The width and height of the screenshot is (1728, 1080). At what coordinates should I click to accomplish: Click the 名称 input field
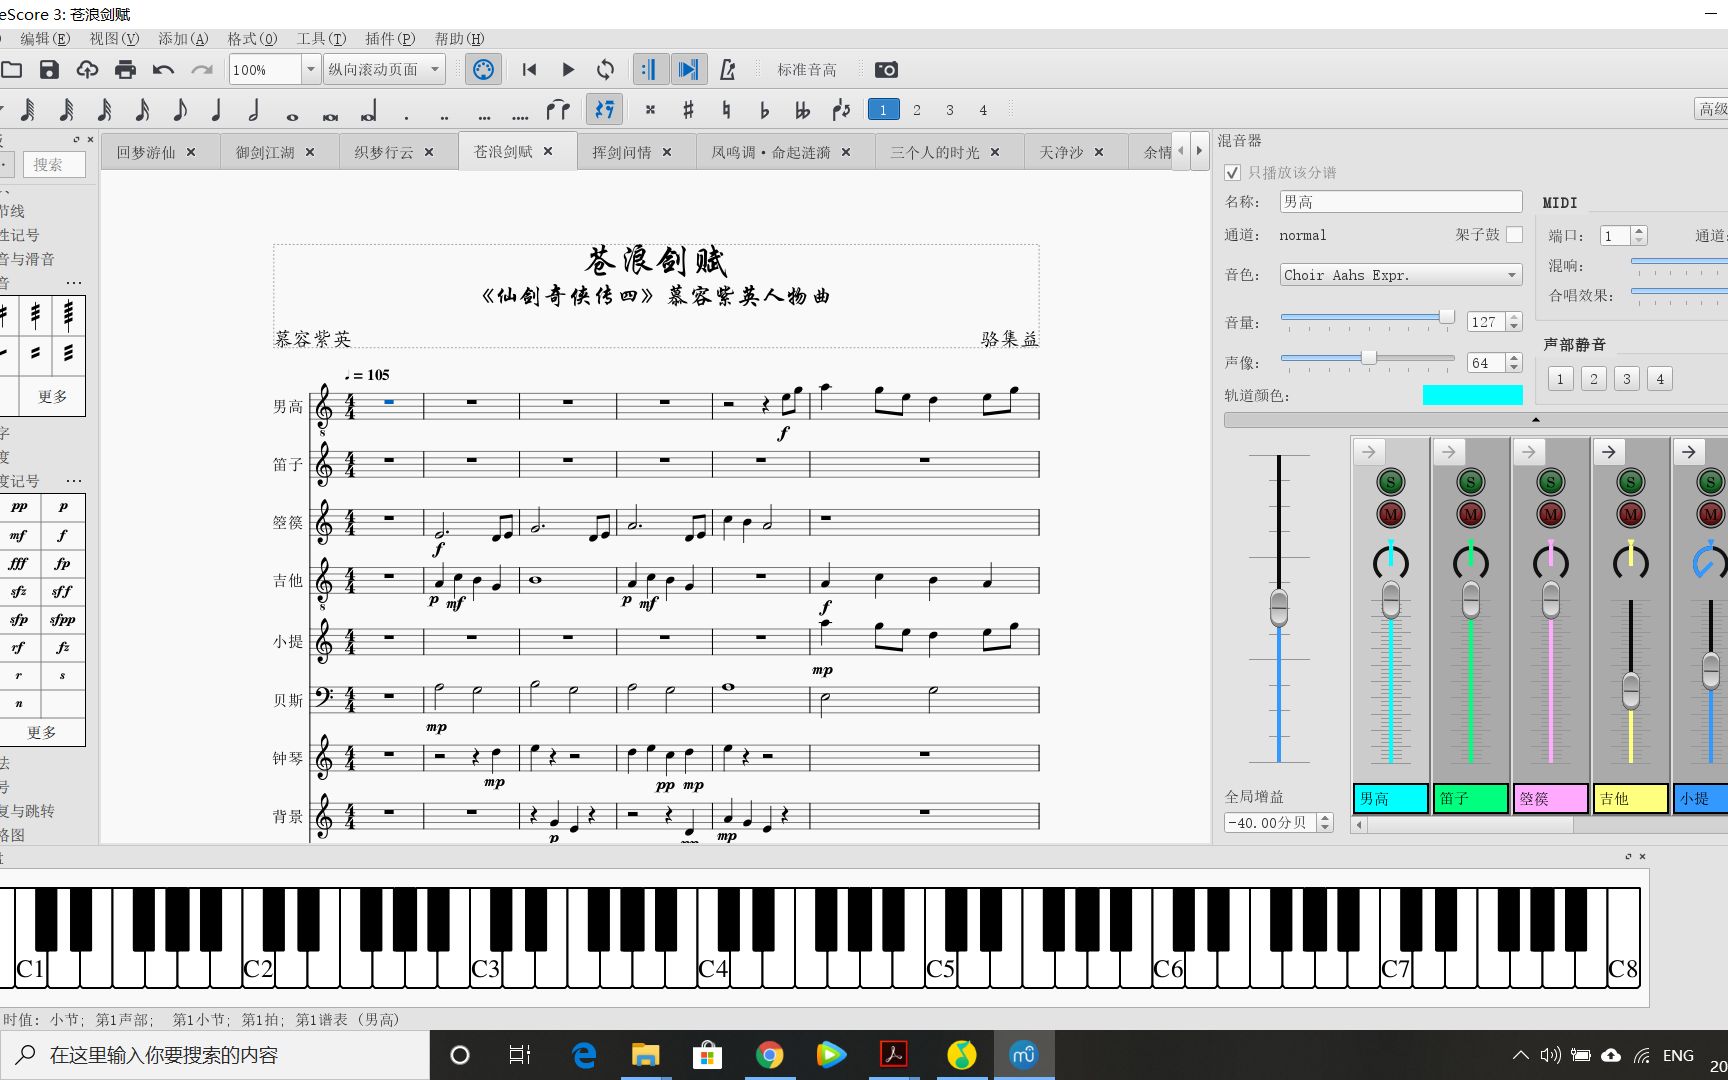click(x=1401, y=201)
